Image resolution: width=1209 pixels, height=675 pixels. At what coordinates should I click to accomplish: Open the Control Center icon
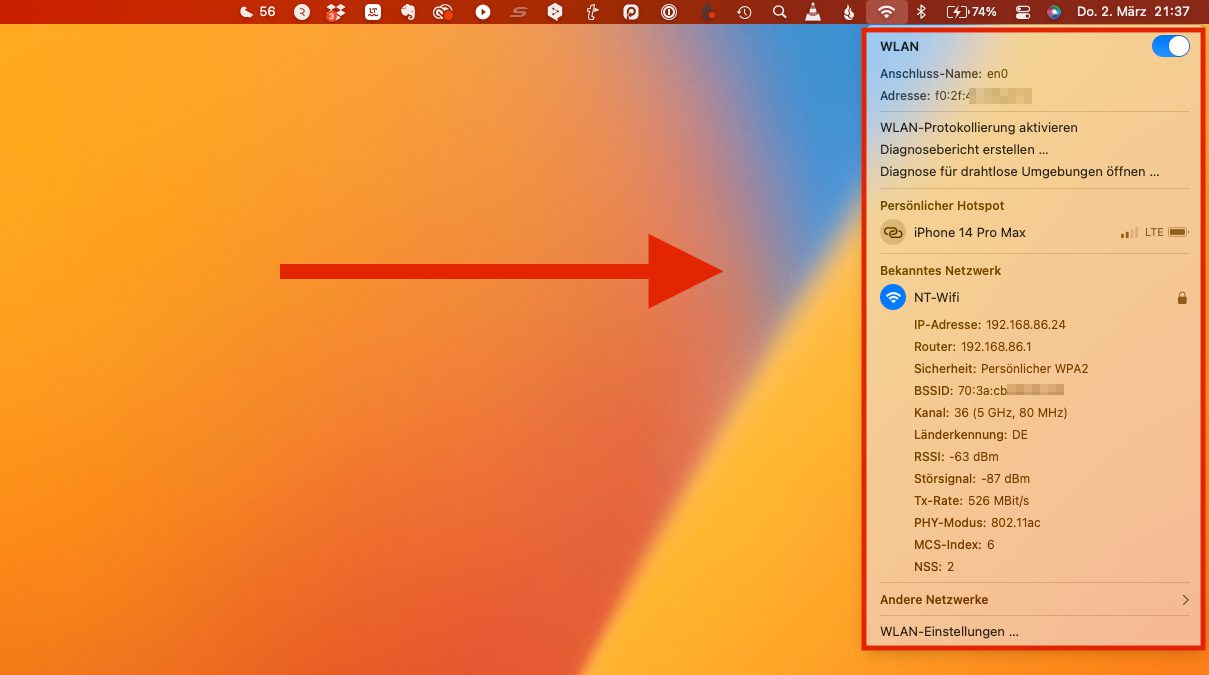pyautogui.click(x=1022, y=12)
